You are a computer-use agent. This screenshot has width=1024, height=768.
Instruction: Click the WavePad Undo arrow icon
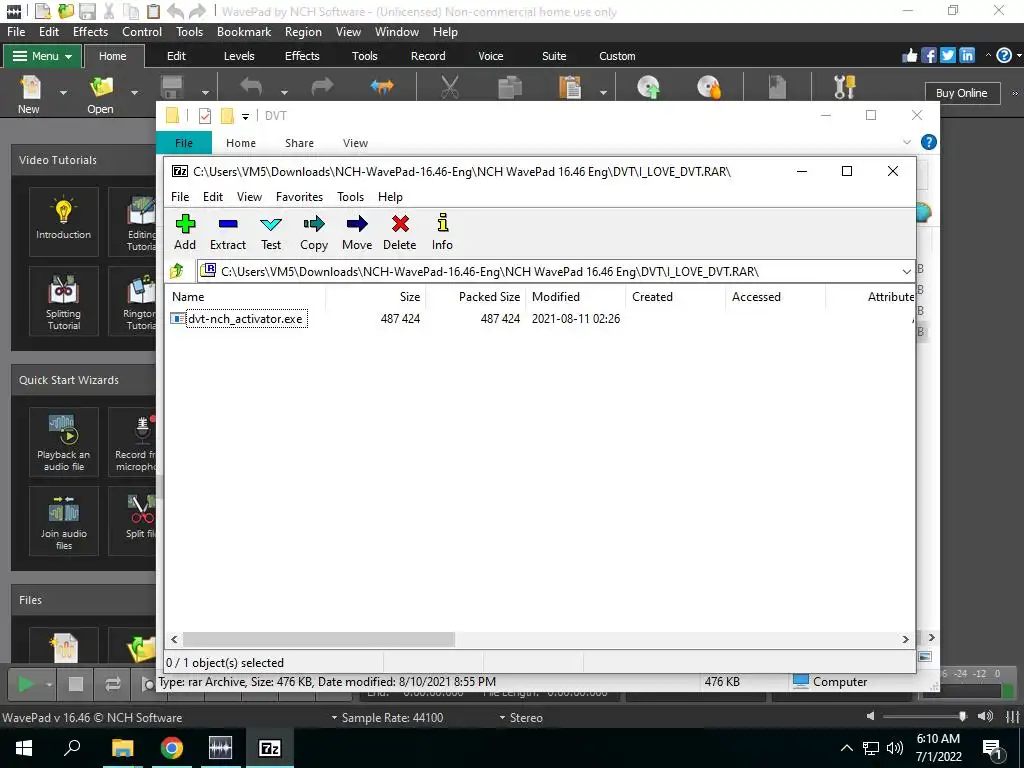pyautogui.click(x=251, y=86)
